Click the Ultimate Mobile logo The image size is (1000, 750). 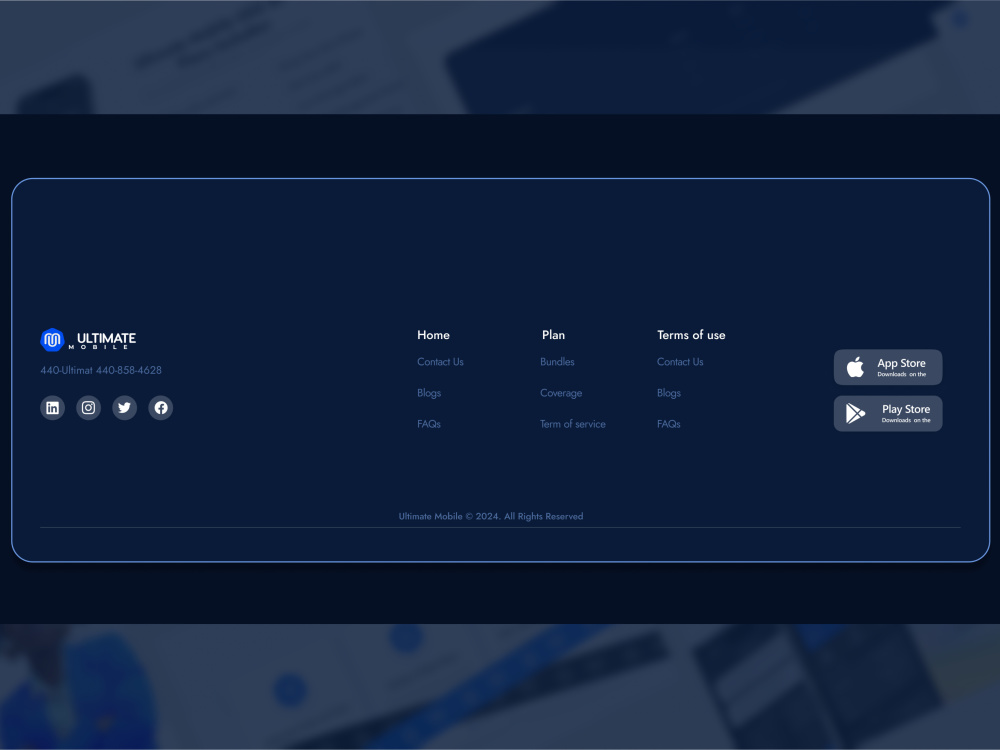point(88,339)
